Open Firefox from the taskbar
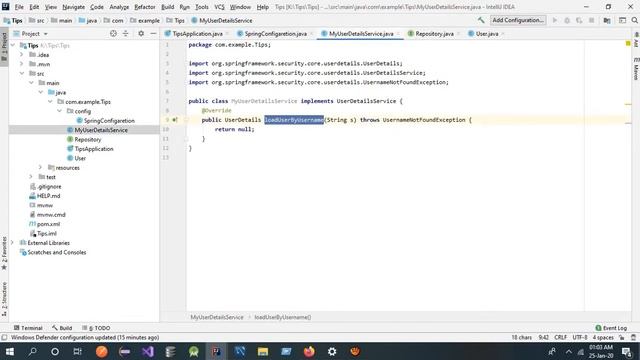This screenshot has width=640, height=360. (309, 351)
